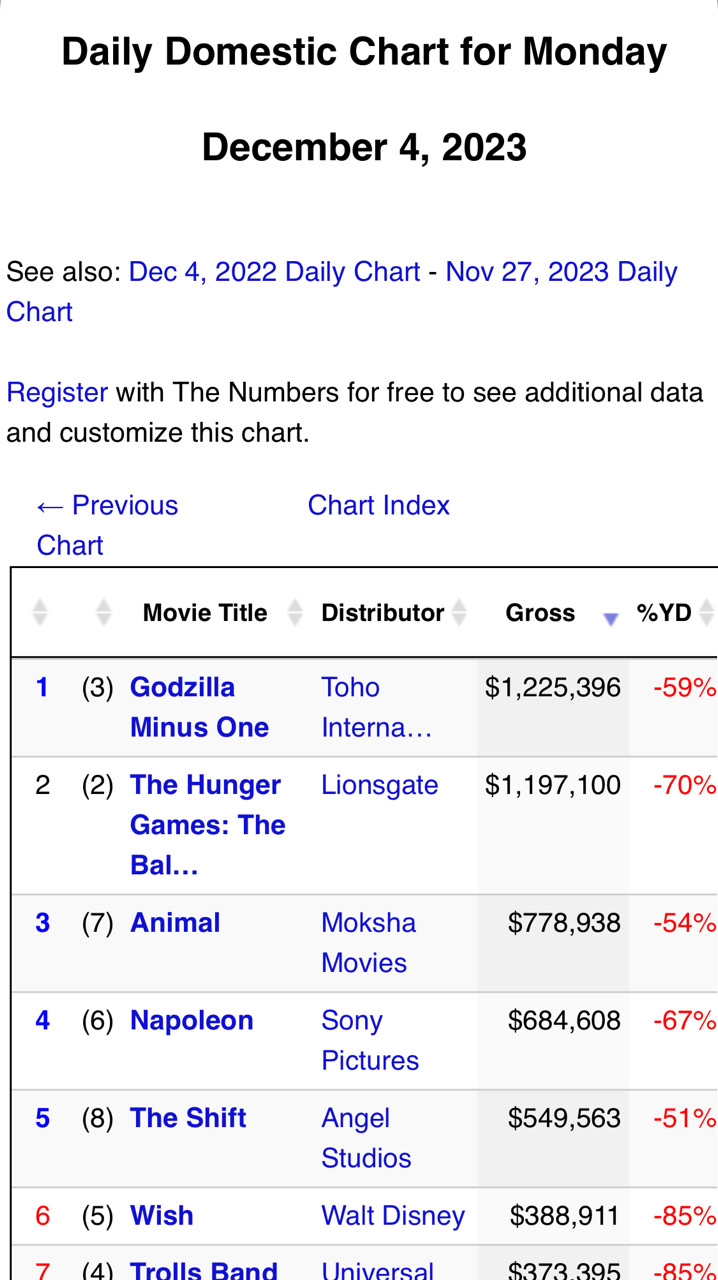Open the Napoleon movie page
718x1280 pixels.
[191, 1020]
